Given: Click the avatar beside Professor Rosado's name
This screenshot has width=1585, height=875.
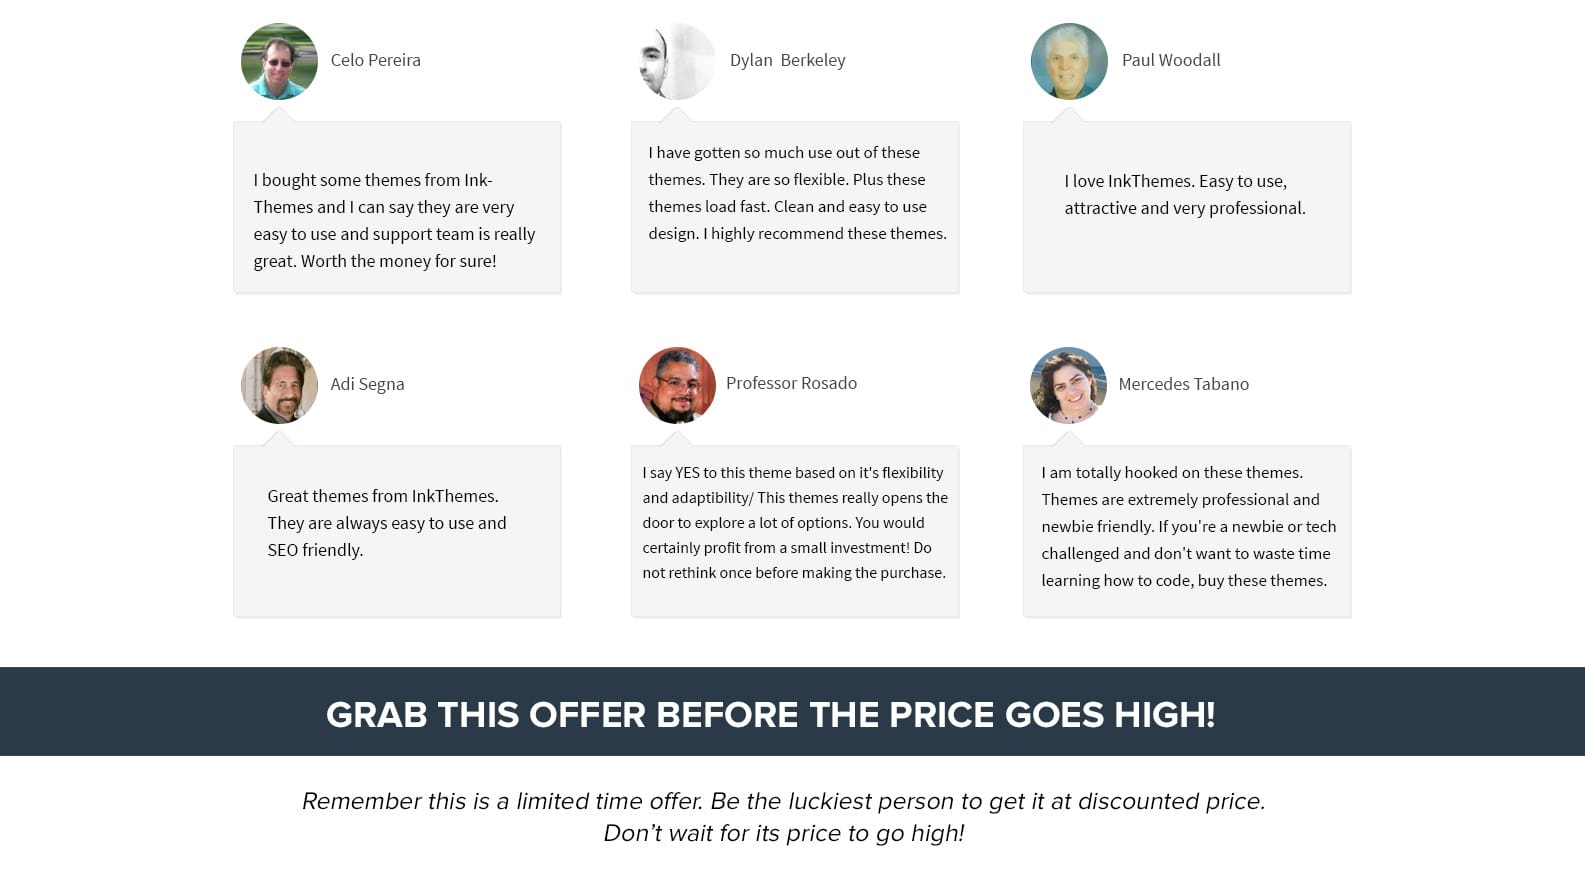Looking at the screenshot, I should point(677,385).
